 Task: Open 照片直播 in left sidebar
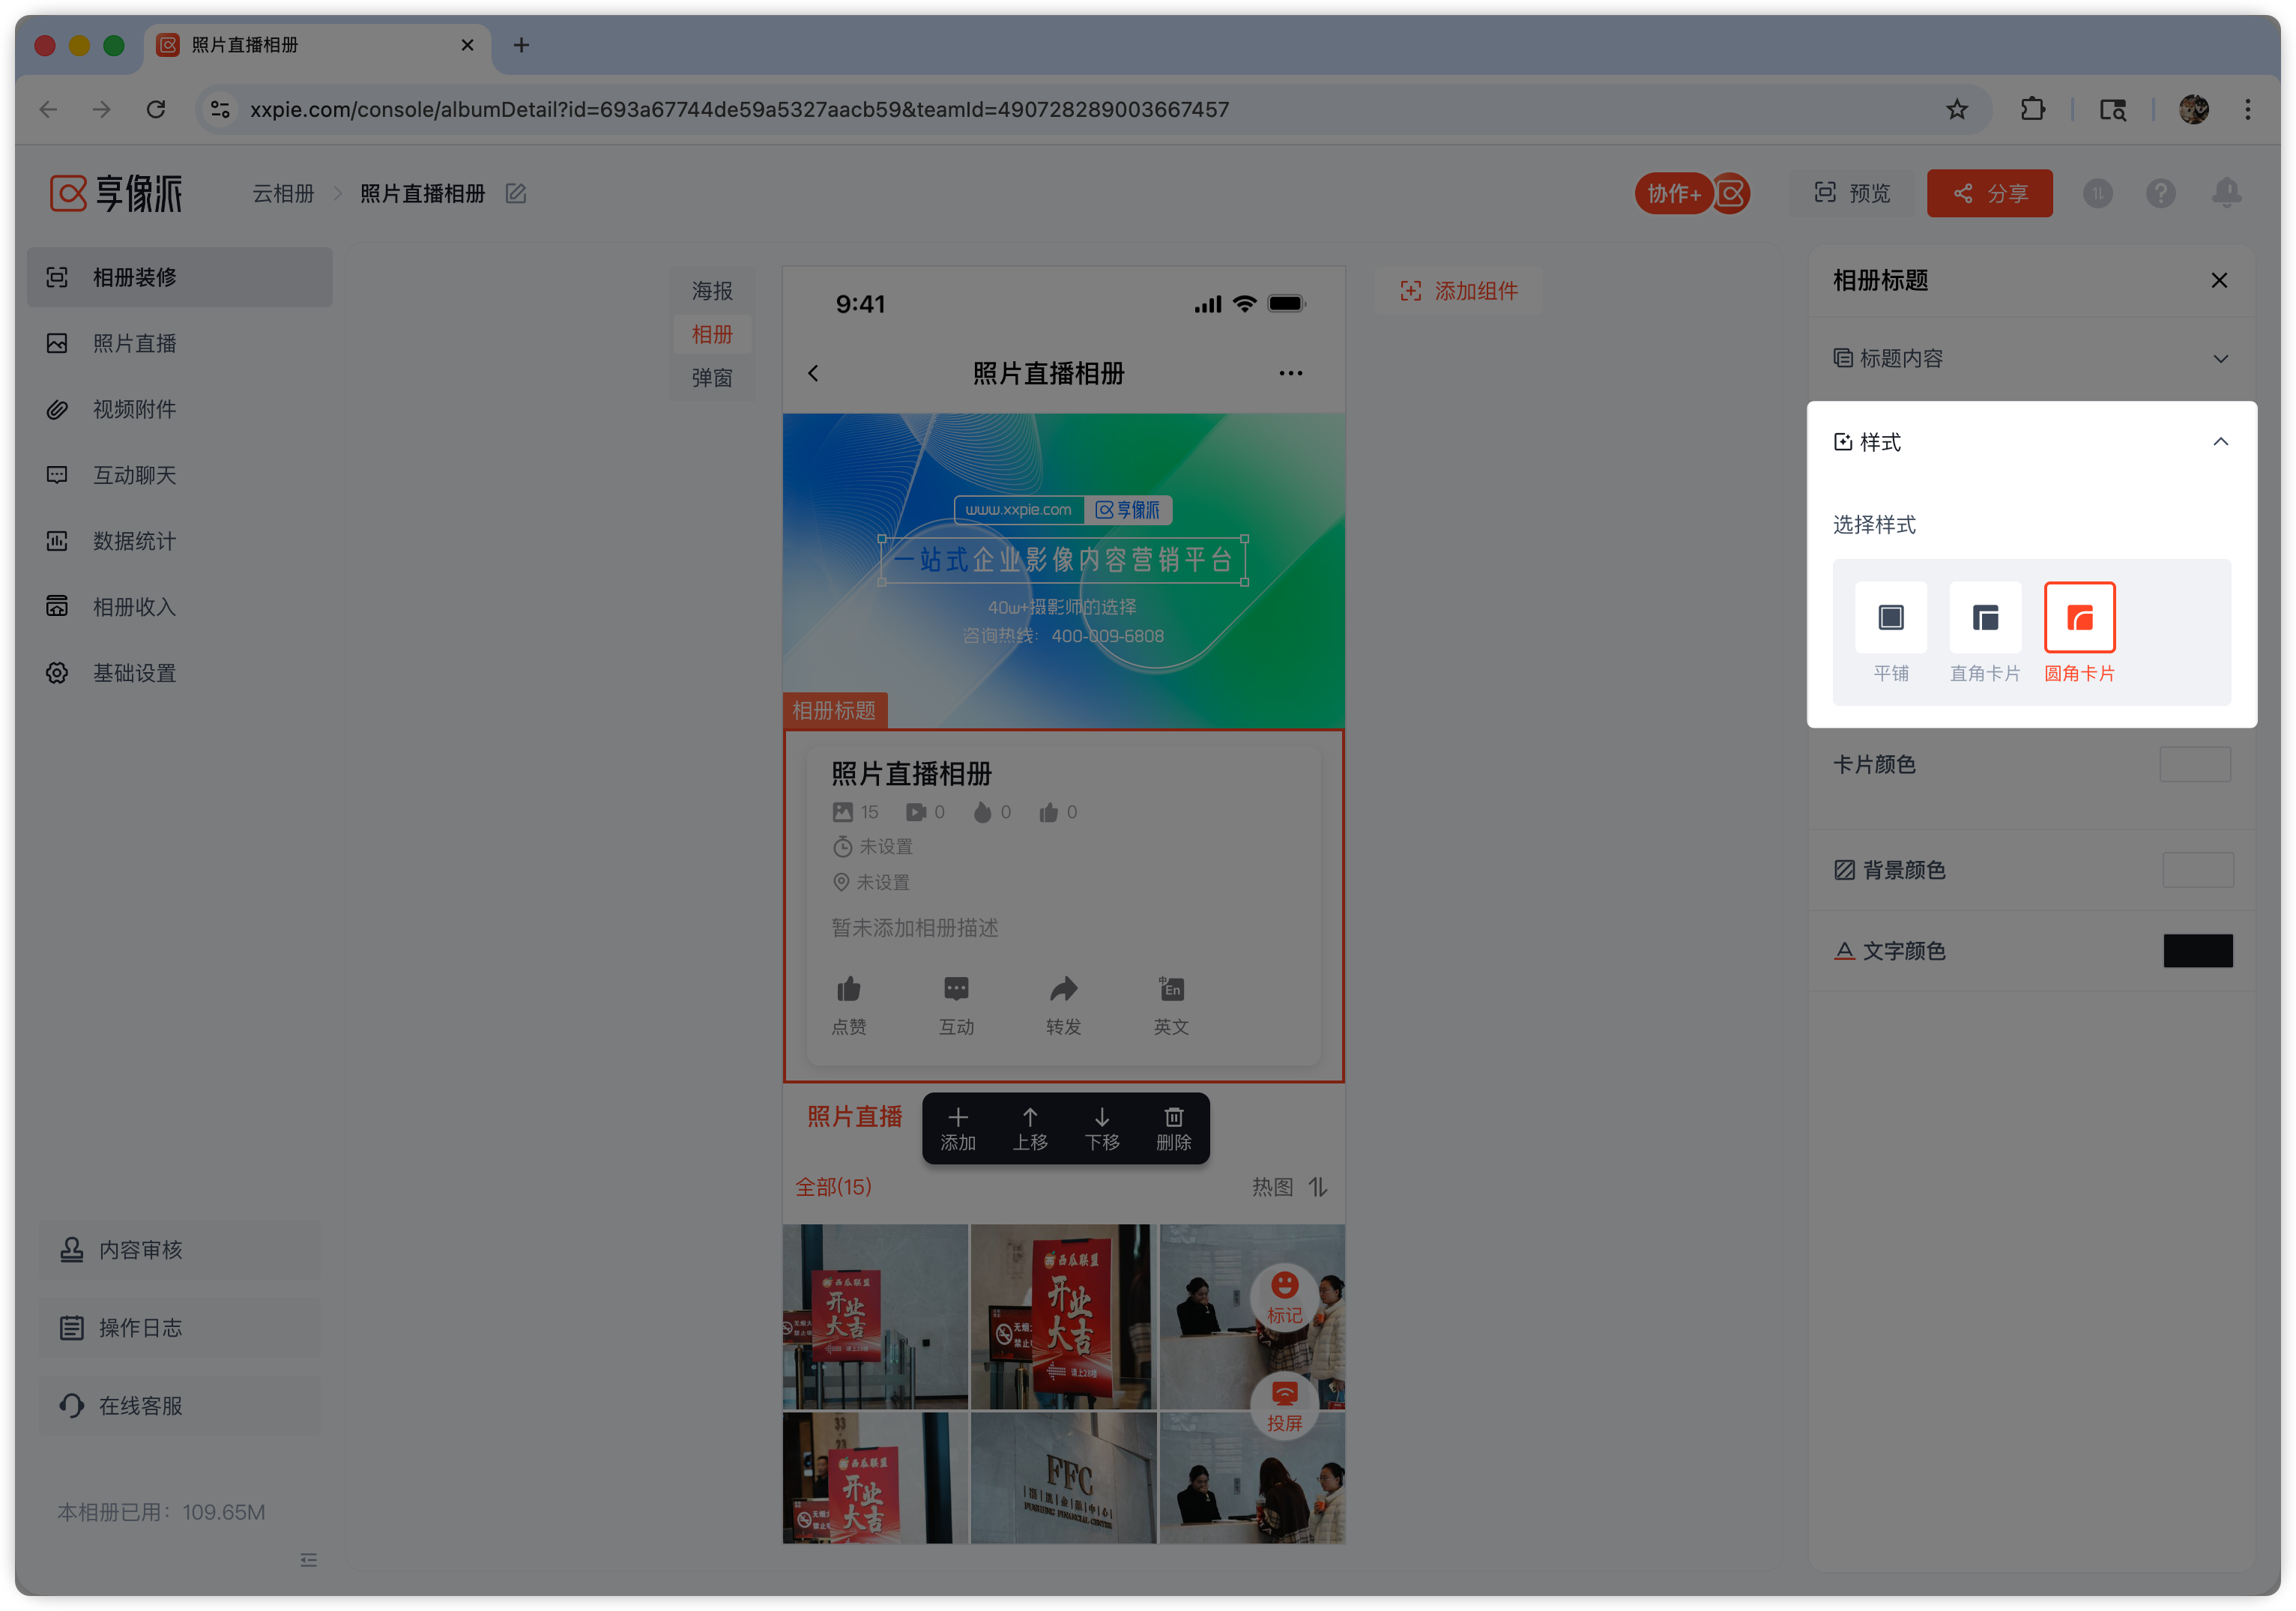click(x=135, y=343)
